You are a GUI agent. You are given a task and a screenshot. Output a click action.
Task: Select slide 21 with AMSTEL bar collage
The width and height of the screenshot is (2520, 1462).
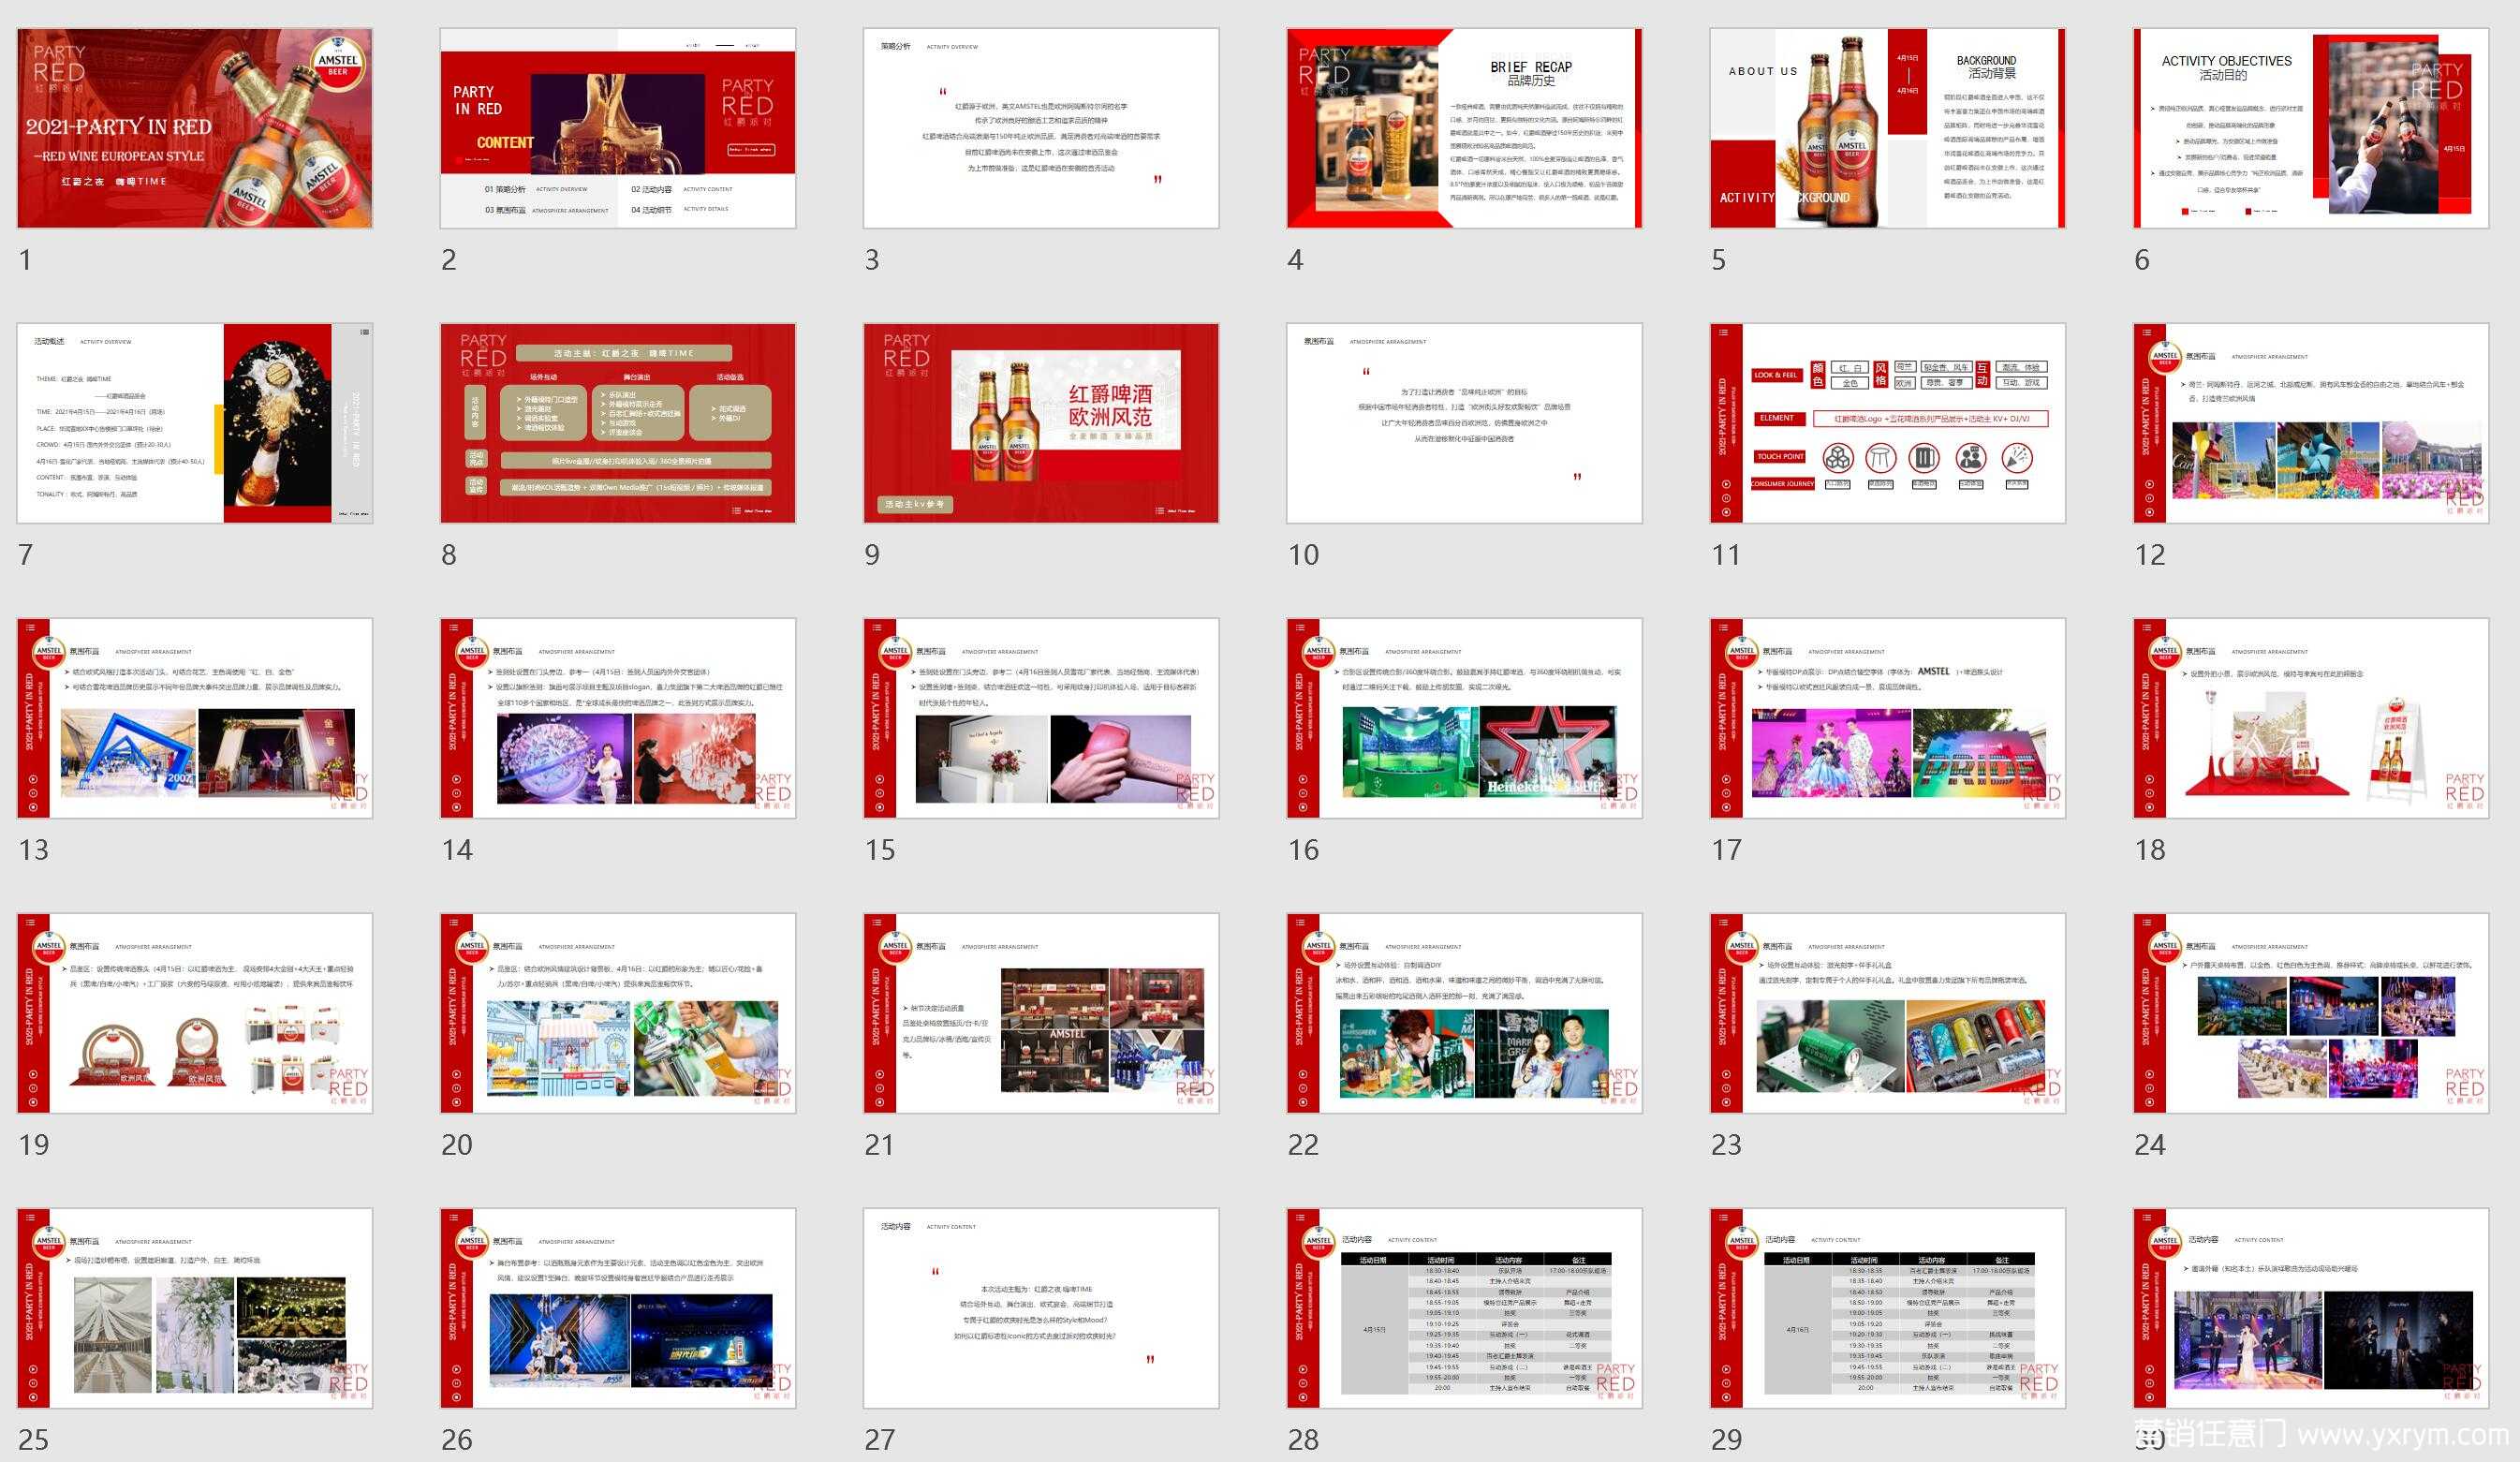[x=1041, y=1013]
